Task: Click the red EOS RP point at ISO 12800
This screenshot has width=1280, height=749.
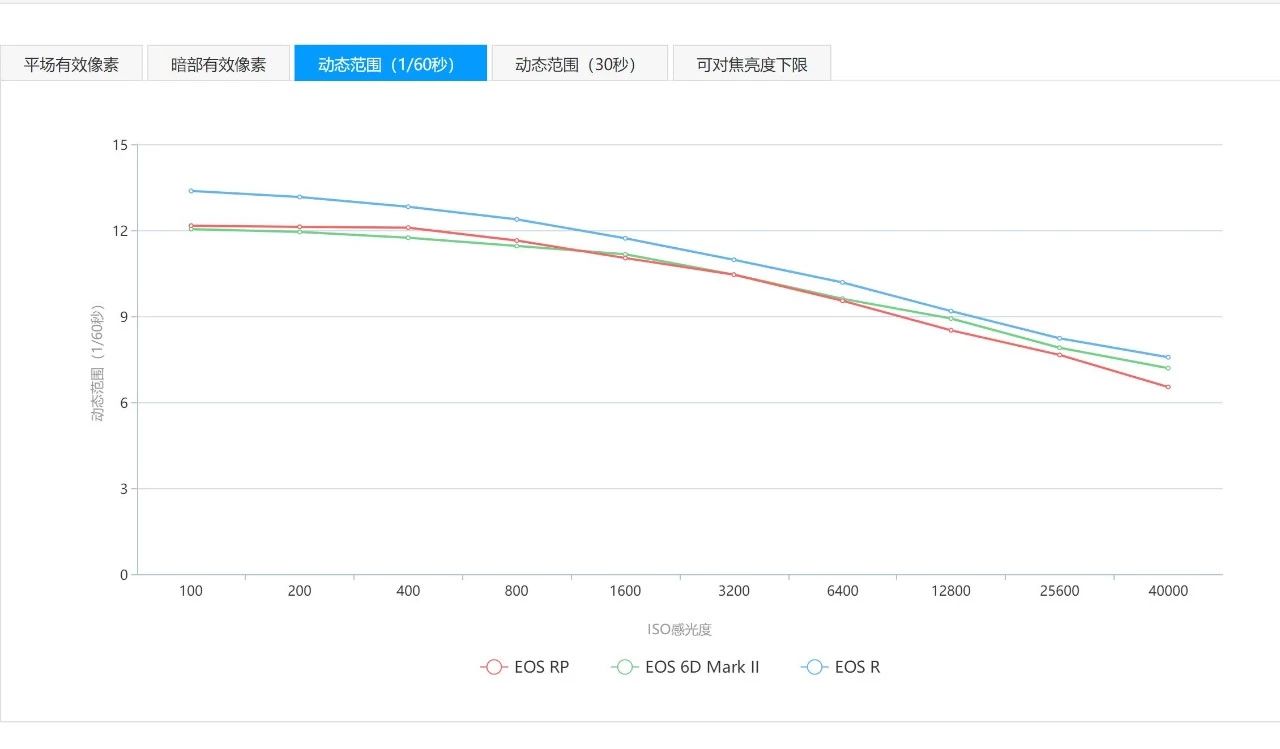Action: pos(951,330)
